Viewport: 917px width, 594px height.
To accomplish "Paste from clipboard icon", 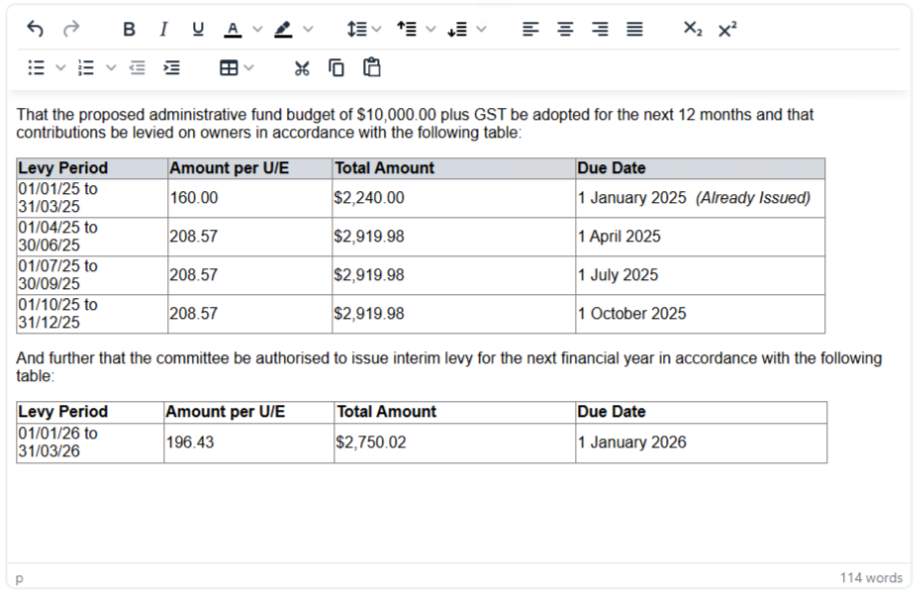I will (x=372, y=67).
